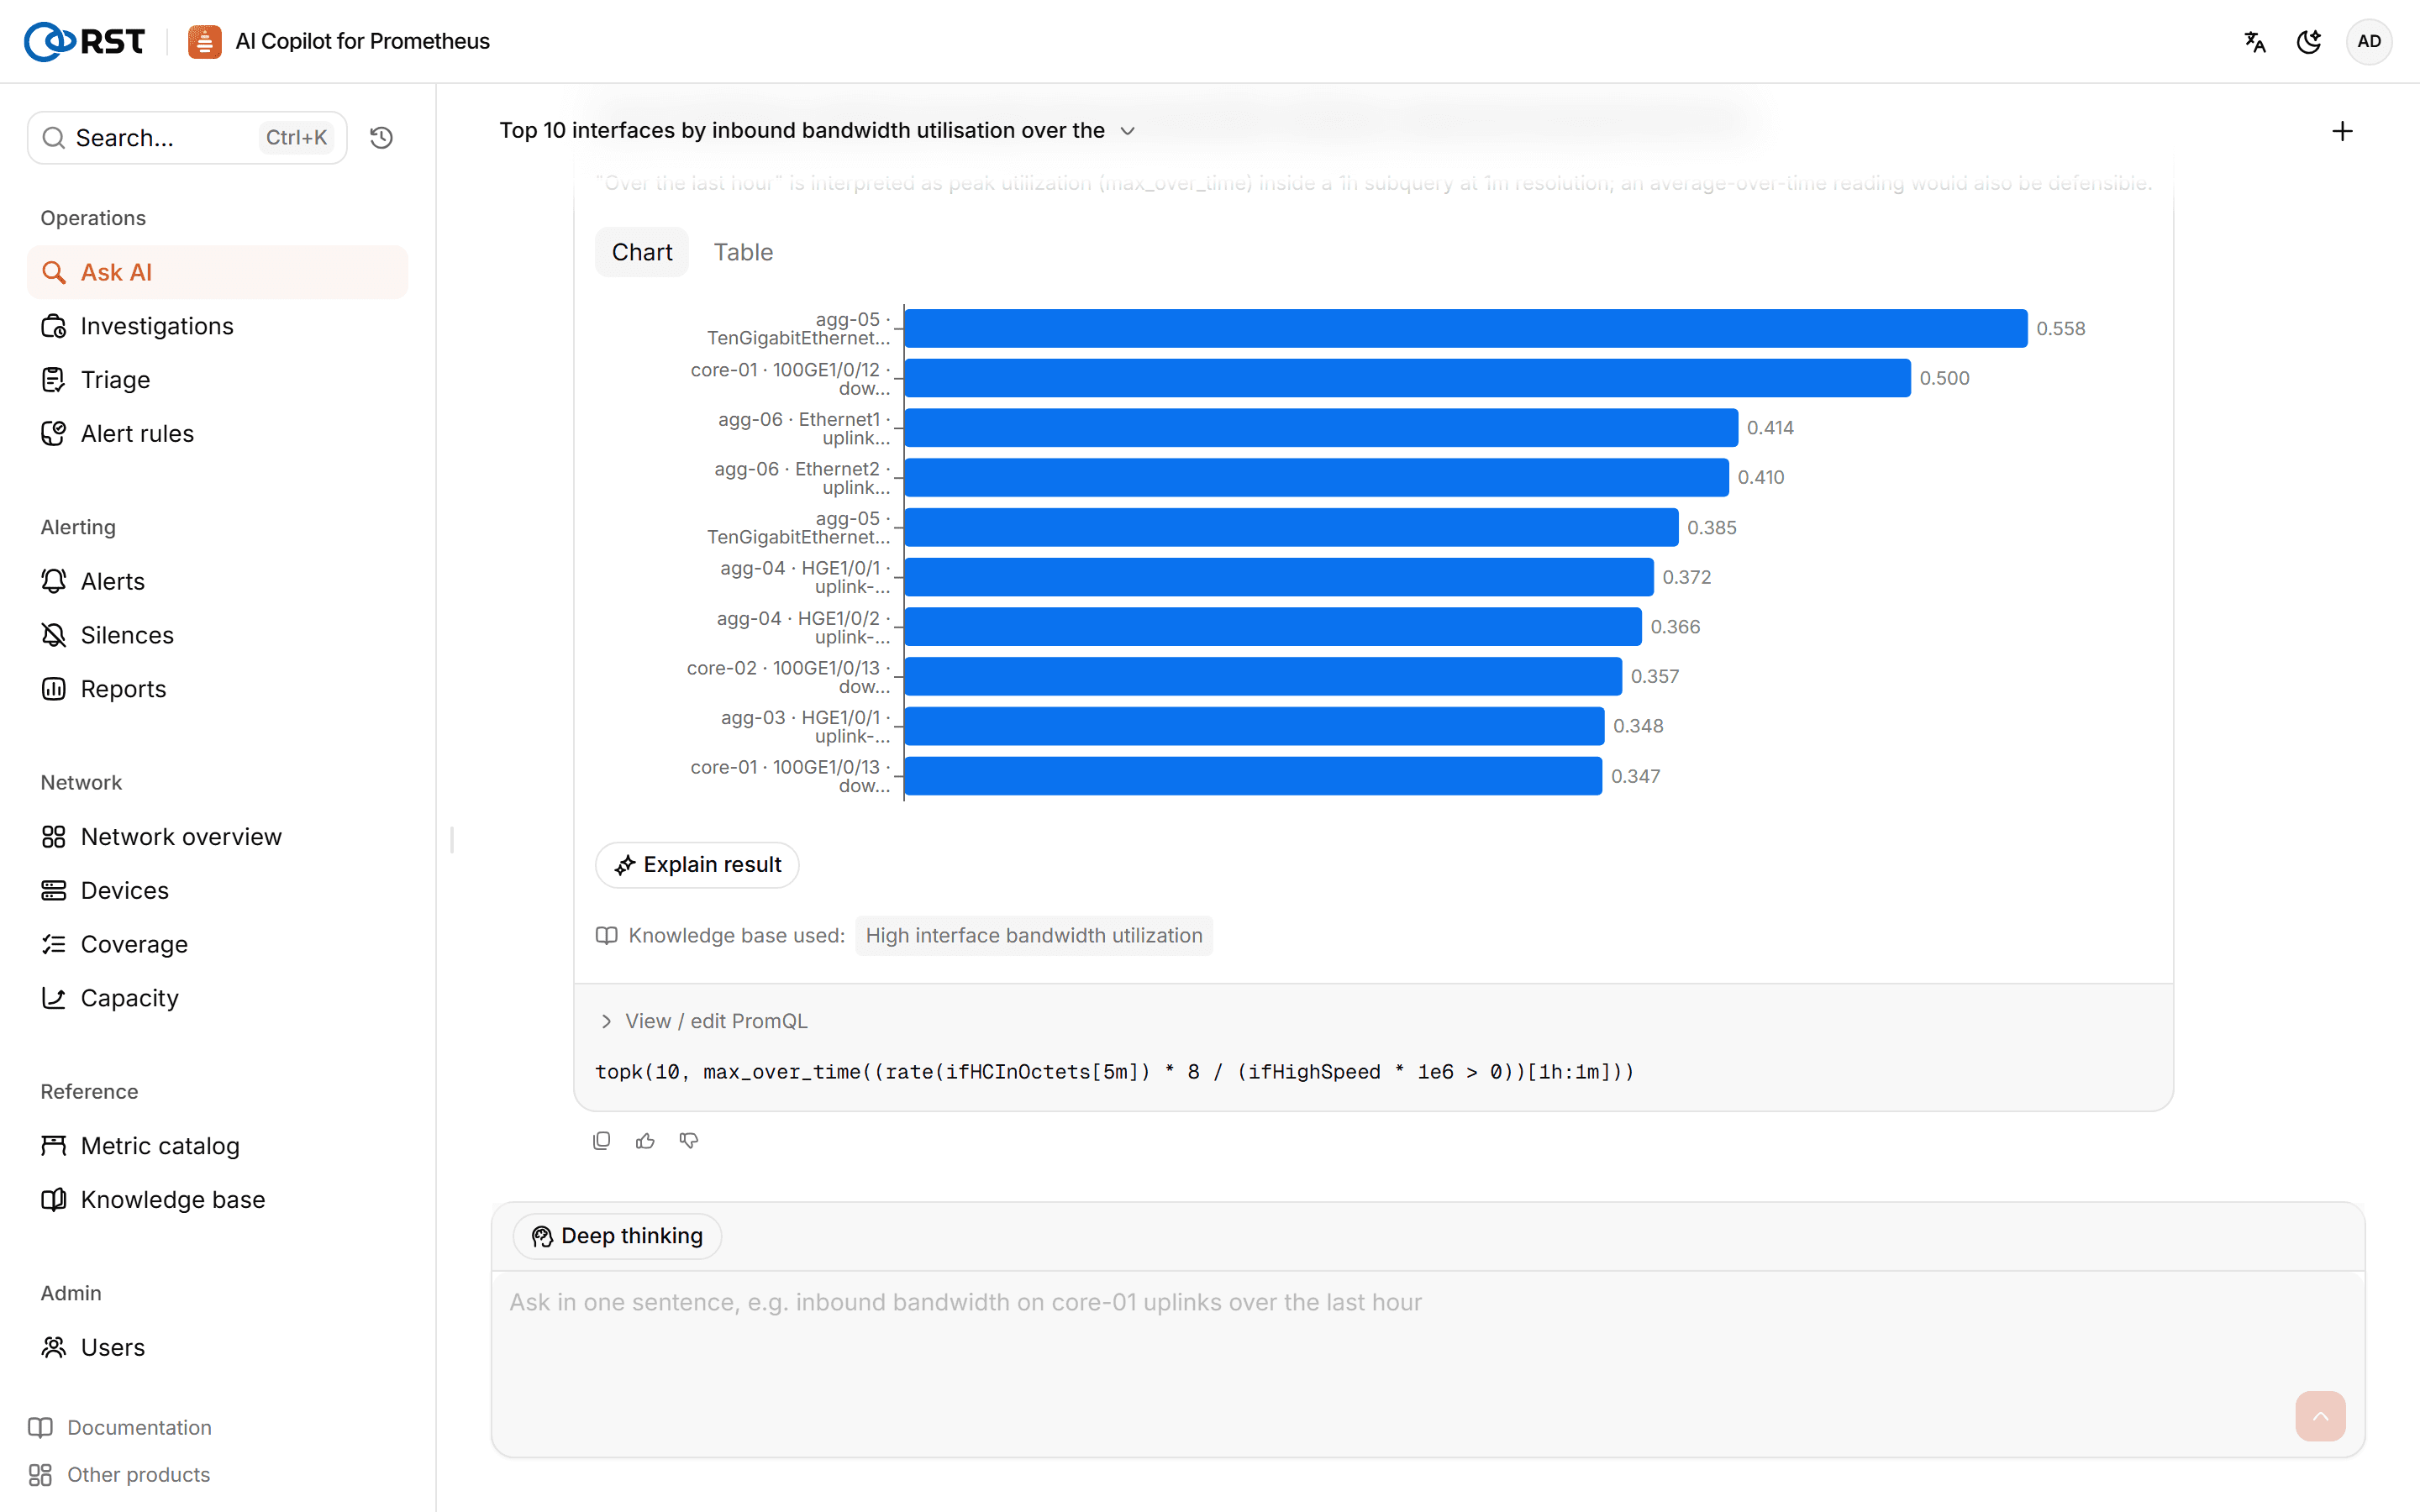Open Alert rules page
The image size is (2420, 1512).
217,433
